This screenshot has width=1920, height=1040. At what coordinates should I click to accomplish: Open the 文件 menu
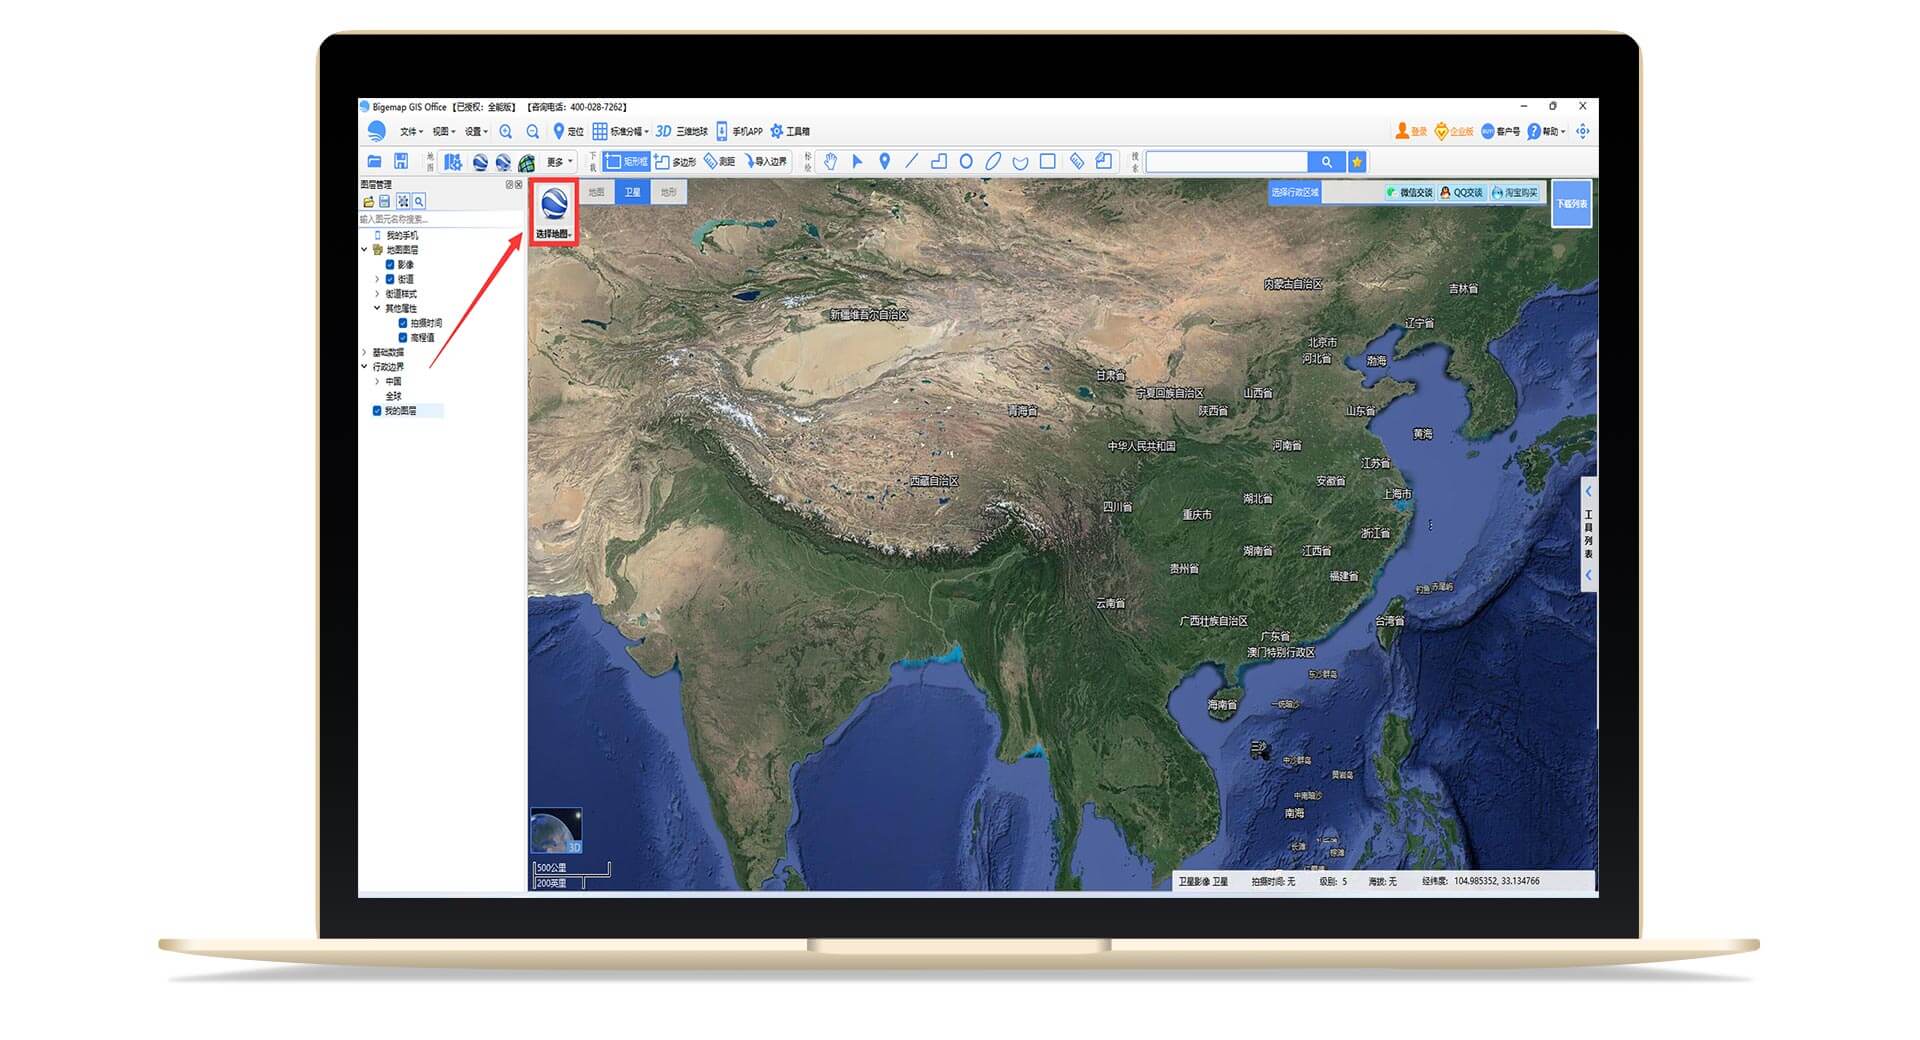[x=411, y=132]
